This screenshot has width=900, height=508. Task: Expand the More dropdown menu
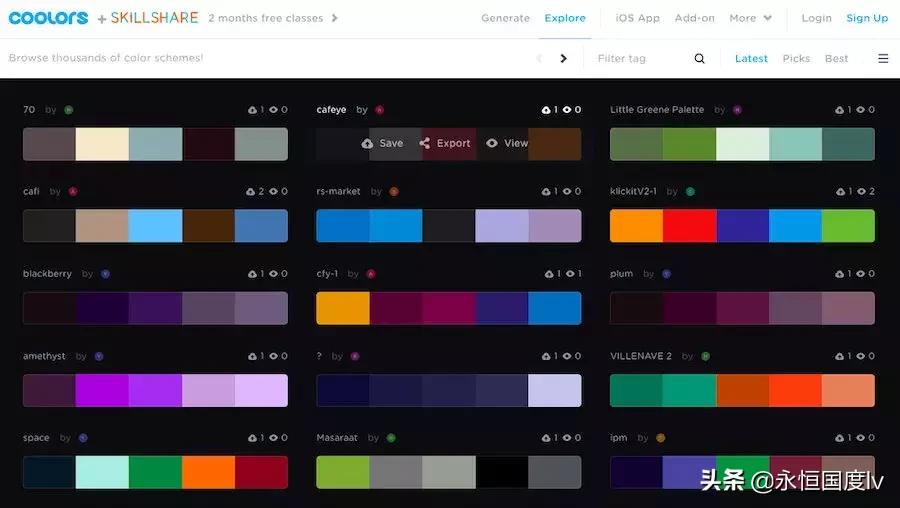(x=750, y=18)
